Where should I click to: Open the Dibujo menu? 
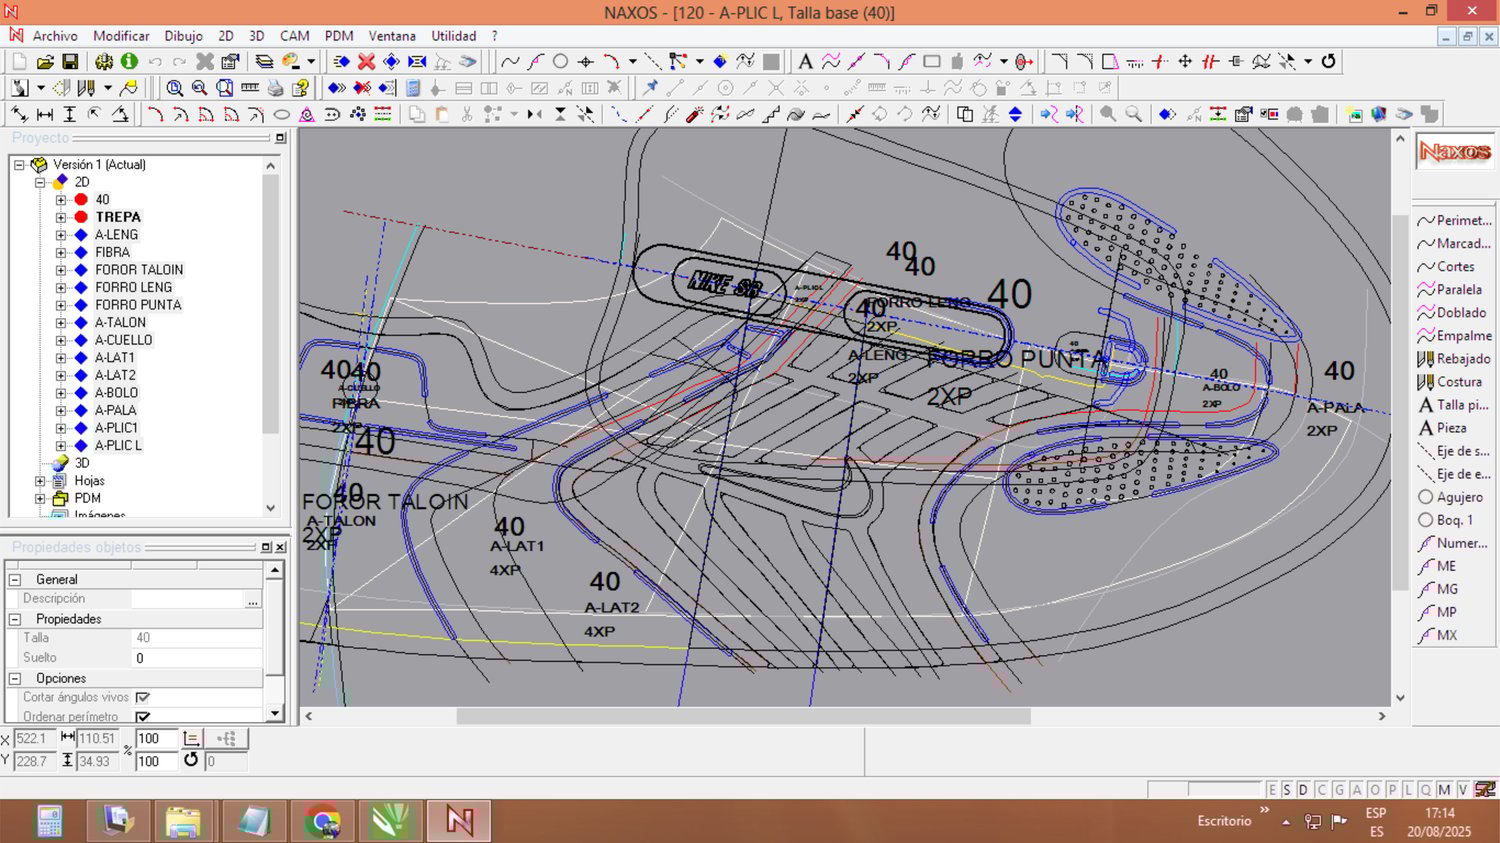[183, 36]
